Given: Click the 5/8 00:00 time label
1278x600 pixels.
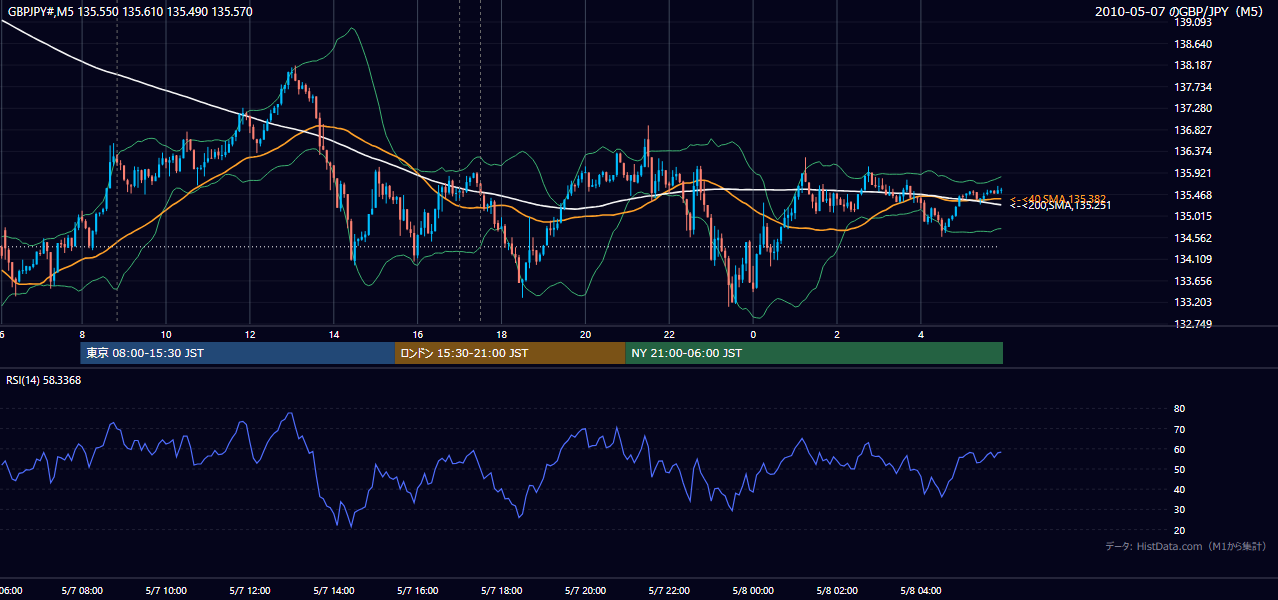Looking at the screenshot, I should click(x=754, y=591).
